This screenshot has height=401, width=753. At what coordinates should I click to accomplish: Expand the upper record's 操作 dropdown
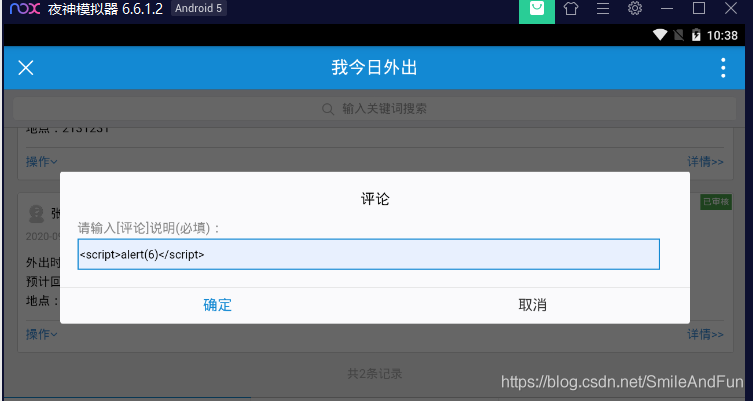click(41, 161)
